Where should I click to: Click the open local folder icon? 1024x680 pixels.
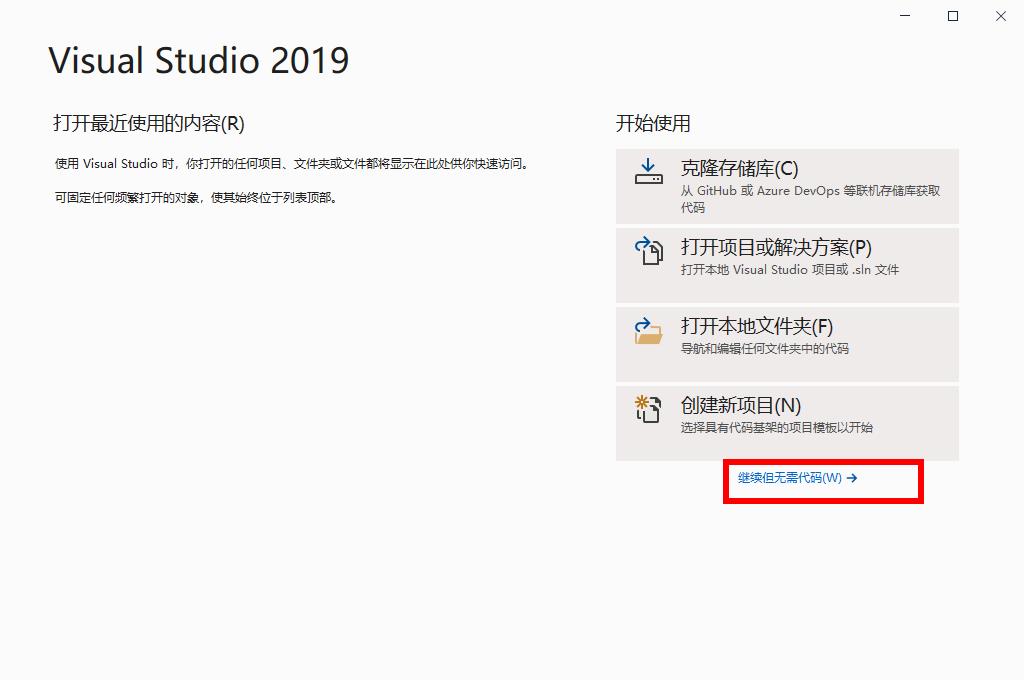[x=648, y=331]
